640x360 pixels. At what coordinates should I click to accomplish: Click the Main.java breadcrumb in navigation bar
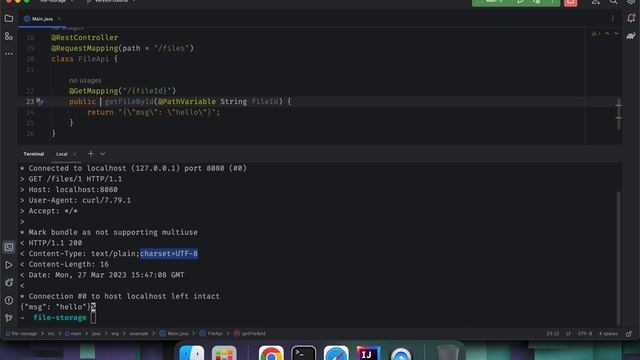click(x=174, y=333)
